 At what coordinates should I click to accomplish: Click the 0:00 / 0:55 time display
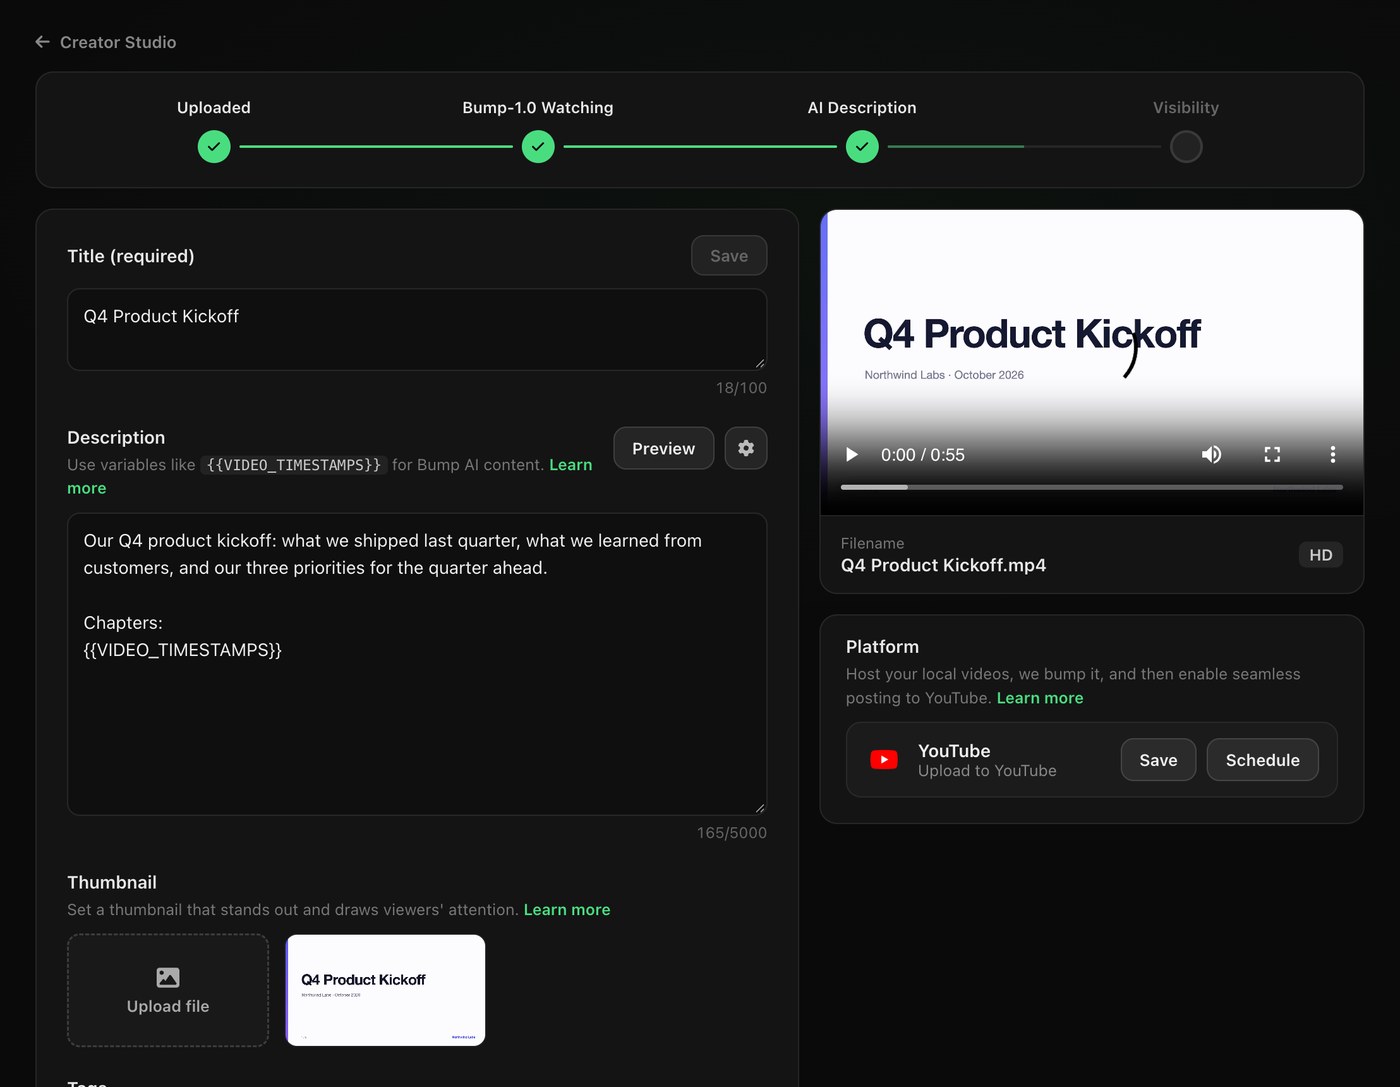click(x=922, y=455)
